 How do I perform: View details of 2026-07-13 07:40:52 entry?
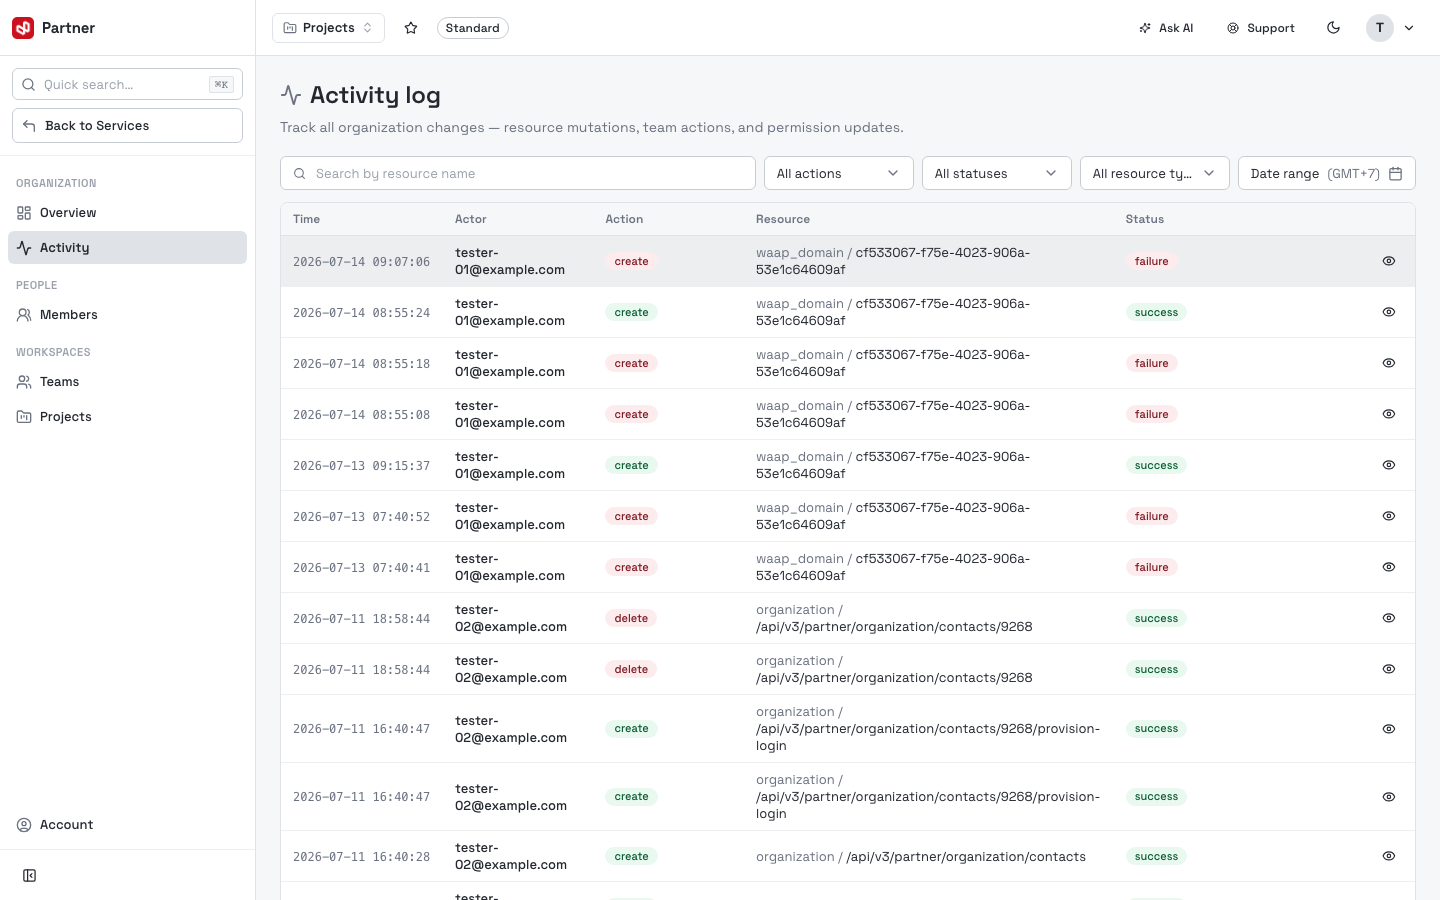pos(1389,516)
